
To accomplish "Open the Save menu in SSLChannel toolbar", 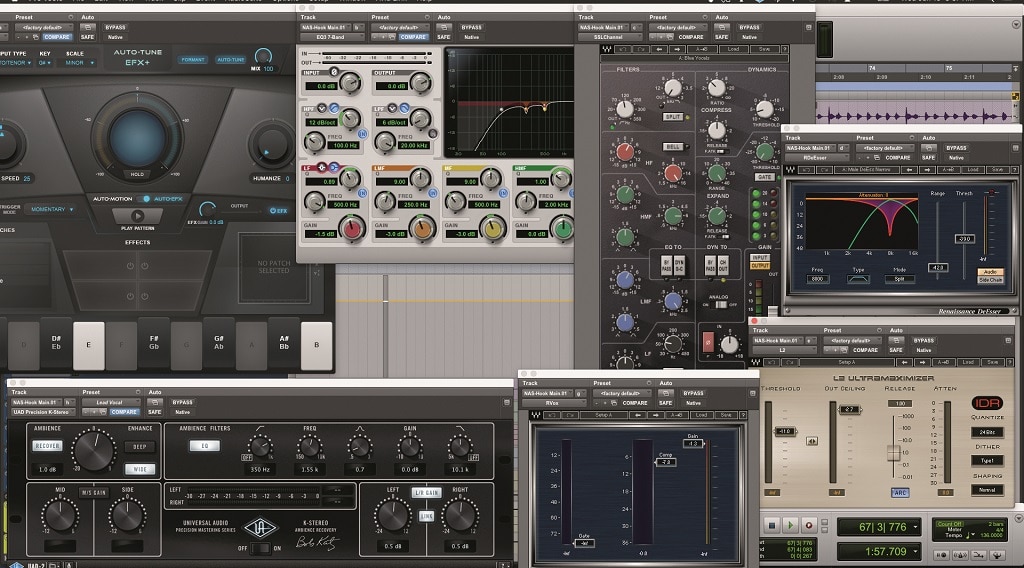I will pos(764,49).
